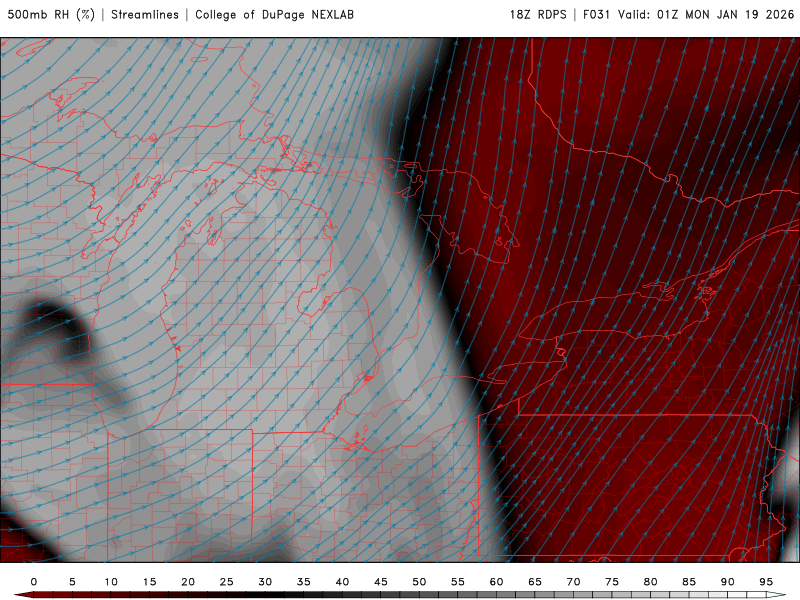
Task: Select the "20" color scale label
Action: pos(188,582)
